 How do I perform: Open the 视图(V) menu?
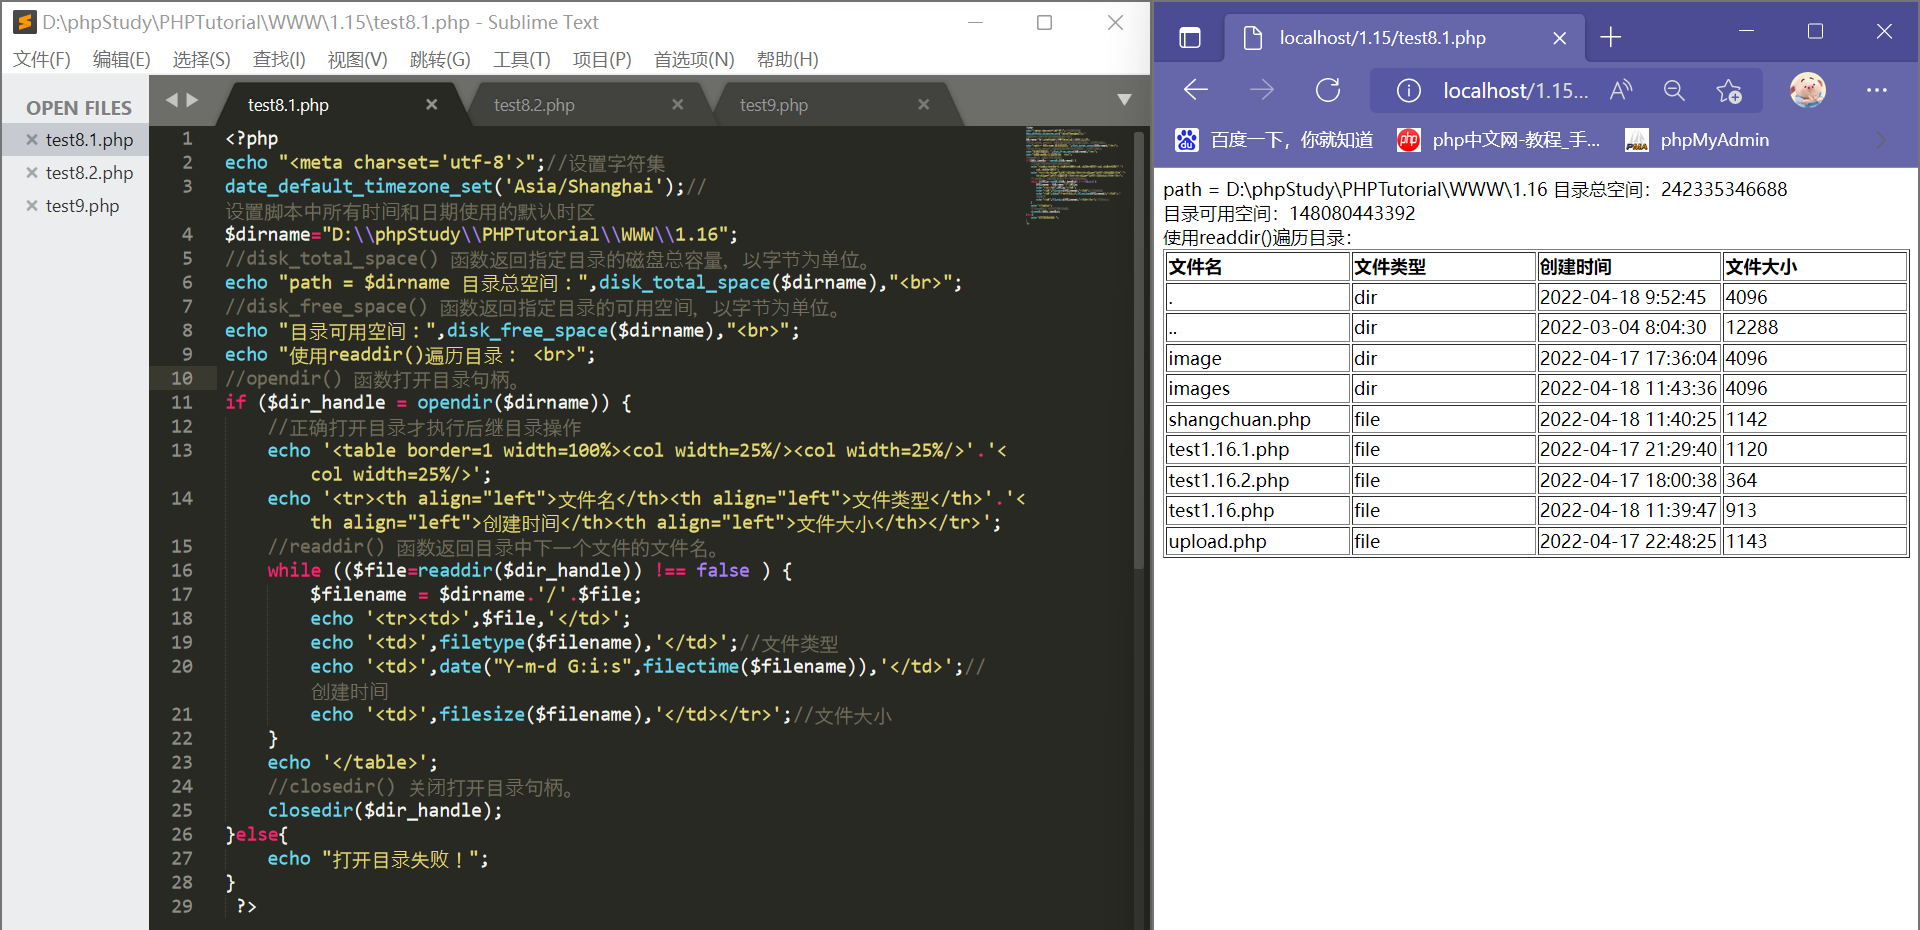point(357,60)
